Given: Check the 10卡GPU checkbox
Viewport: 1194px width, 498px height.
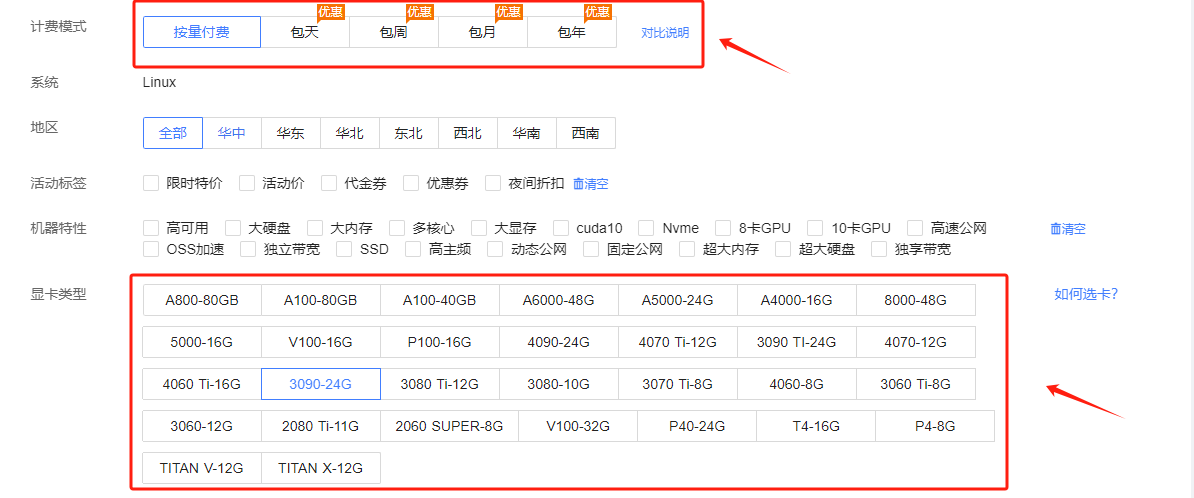Looking at the screenshot, I should click(x=815, y=228).
